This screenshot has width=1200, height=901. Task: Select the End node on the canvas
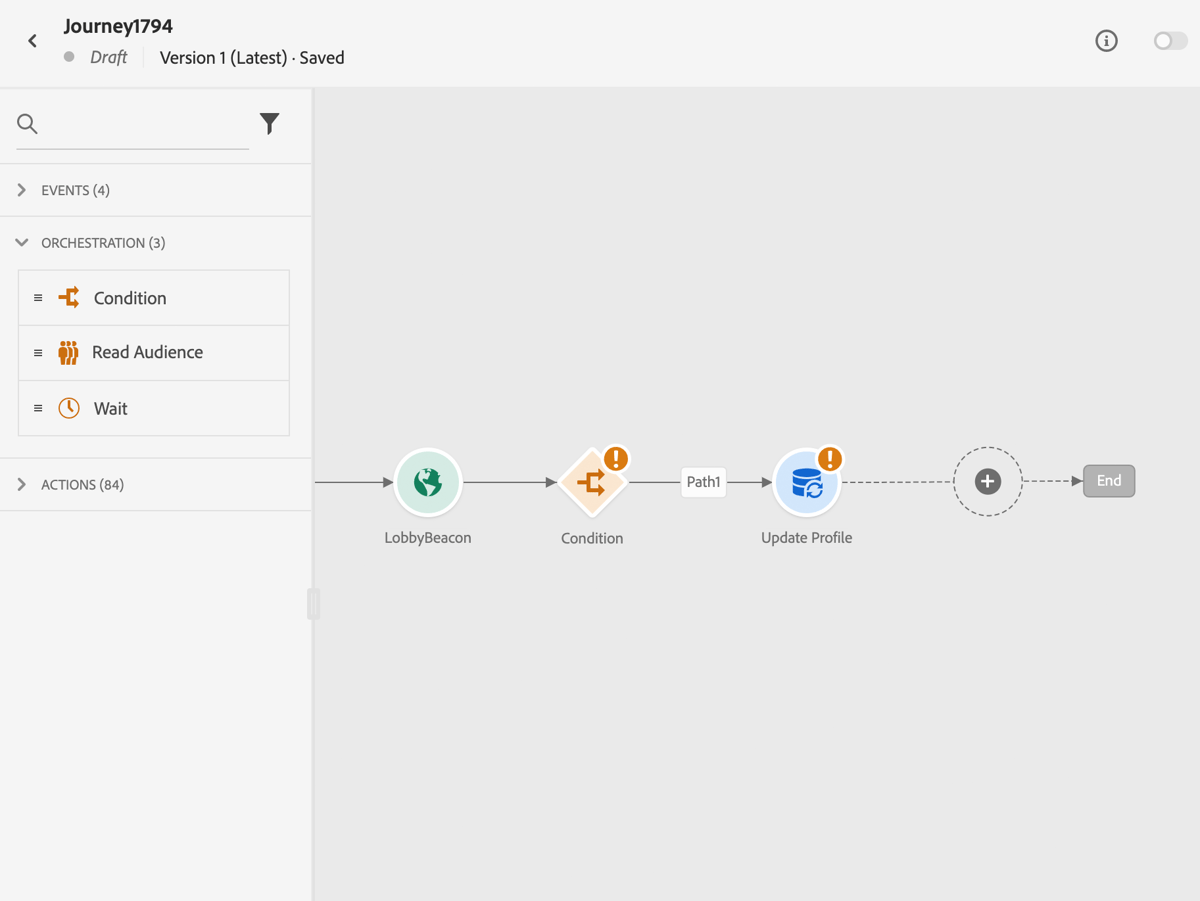(x=1108, y=480)
